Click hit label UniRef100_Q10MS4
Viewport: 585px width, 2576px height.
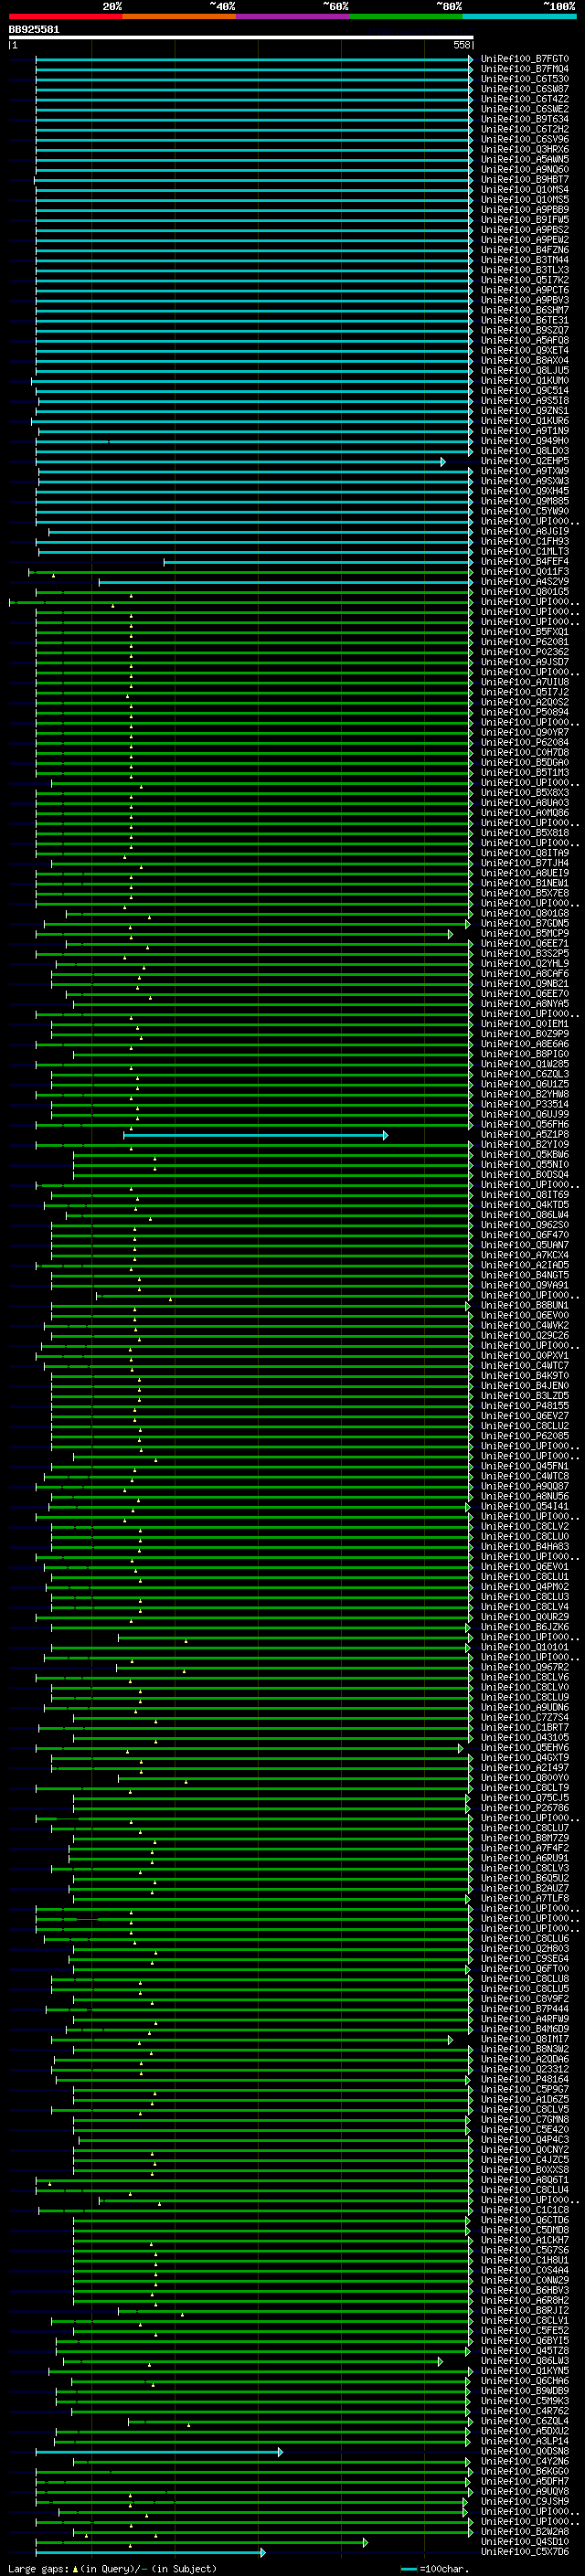524,189
